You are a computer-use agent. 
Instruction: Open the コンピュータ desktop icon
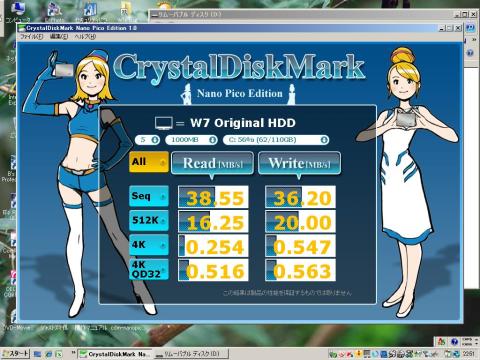click(17, 12)
